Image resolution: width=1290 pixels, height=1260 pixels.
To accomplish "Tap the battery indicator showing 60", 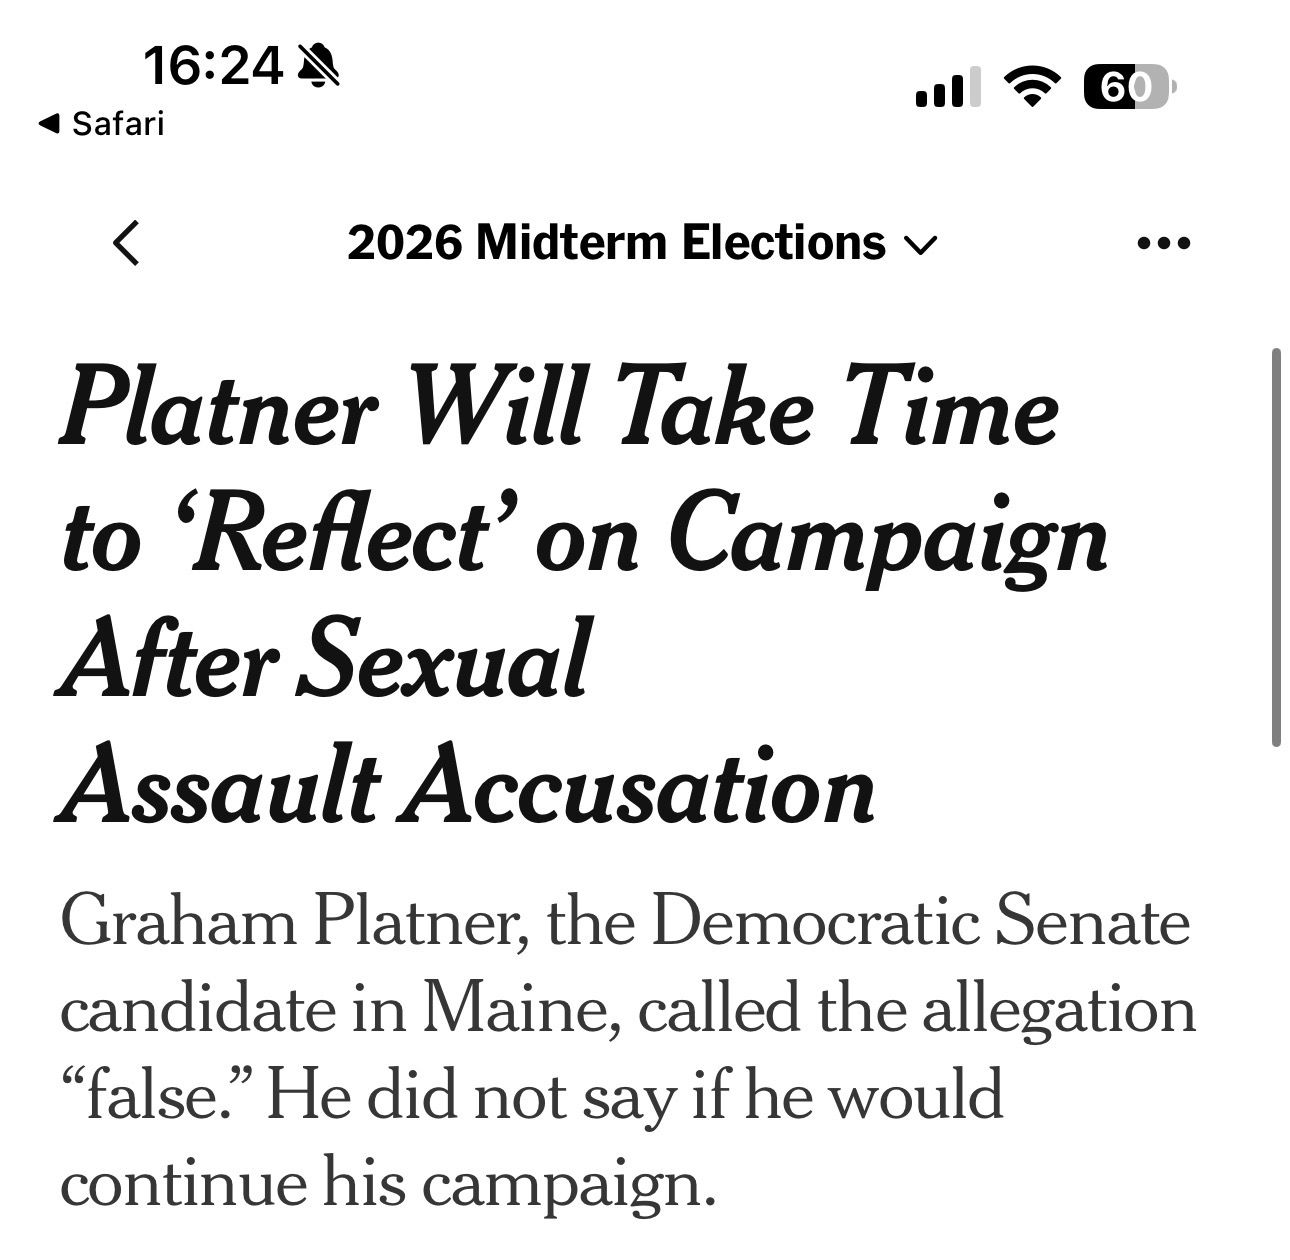I will (1131, 87).
